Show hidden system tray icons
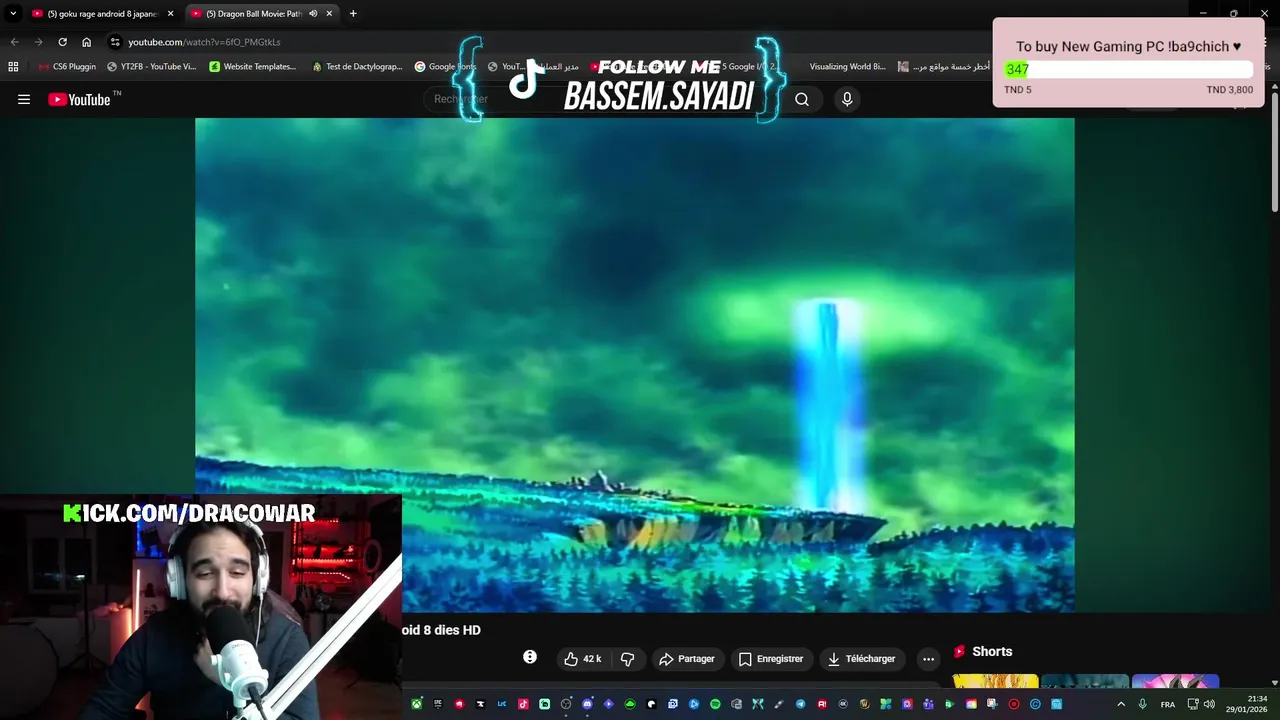 1121,704
